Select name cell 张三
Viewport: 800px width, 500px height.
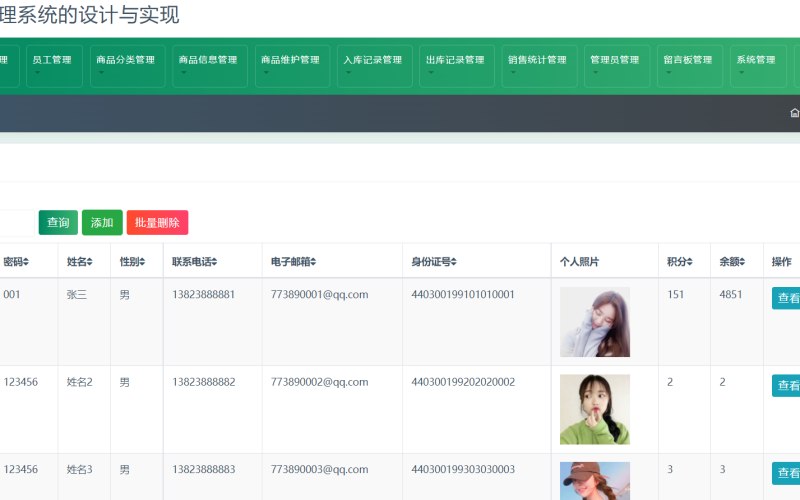pyautogui.click(x=77, y=294)
